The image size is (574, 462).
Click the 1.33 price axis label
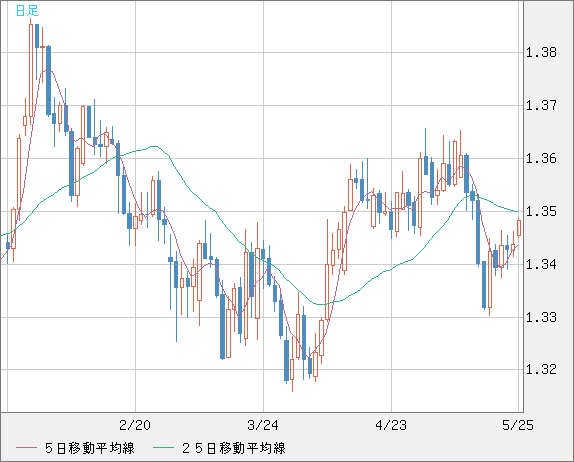[541, 317]
